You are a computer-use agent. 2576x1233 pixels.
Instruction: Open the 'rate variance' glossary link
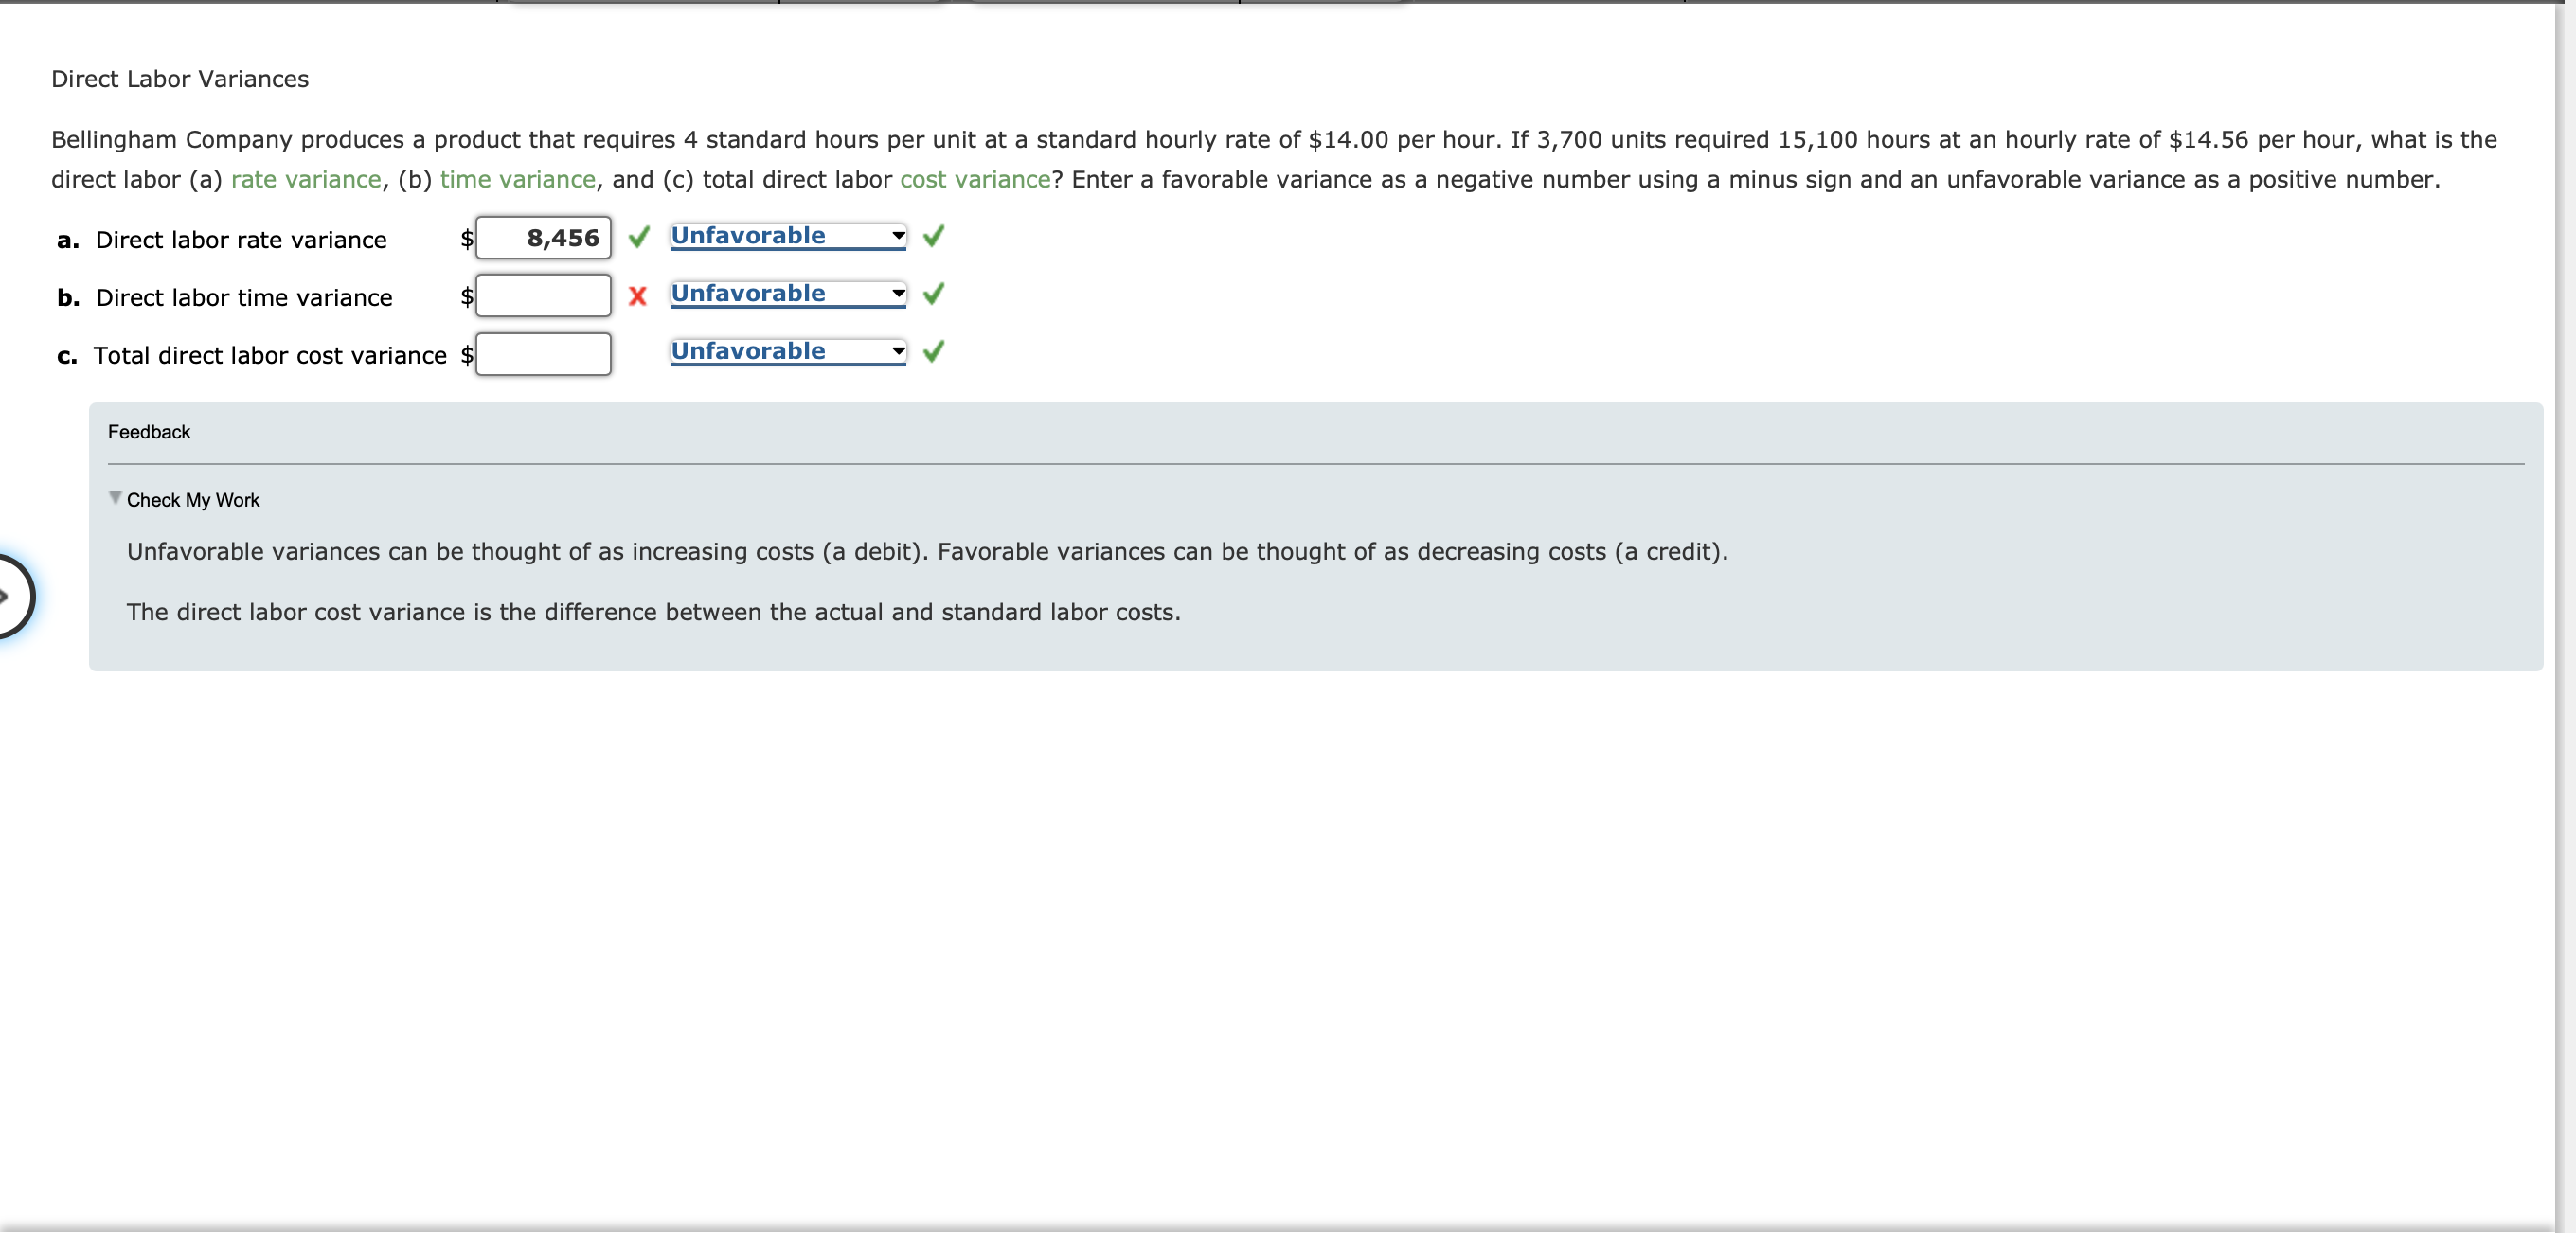[306, 180]
